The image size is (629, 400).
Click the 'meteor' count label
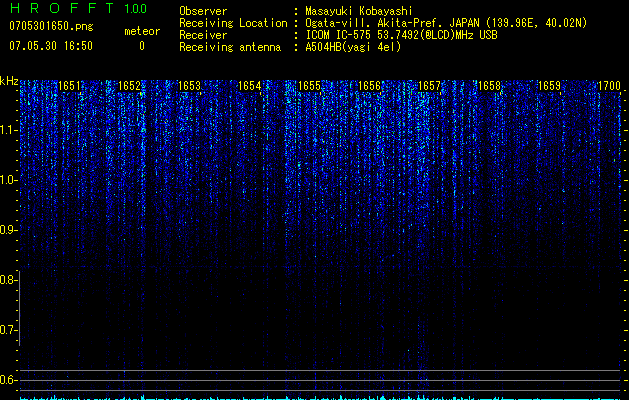click(x=142, y=31)
